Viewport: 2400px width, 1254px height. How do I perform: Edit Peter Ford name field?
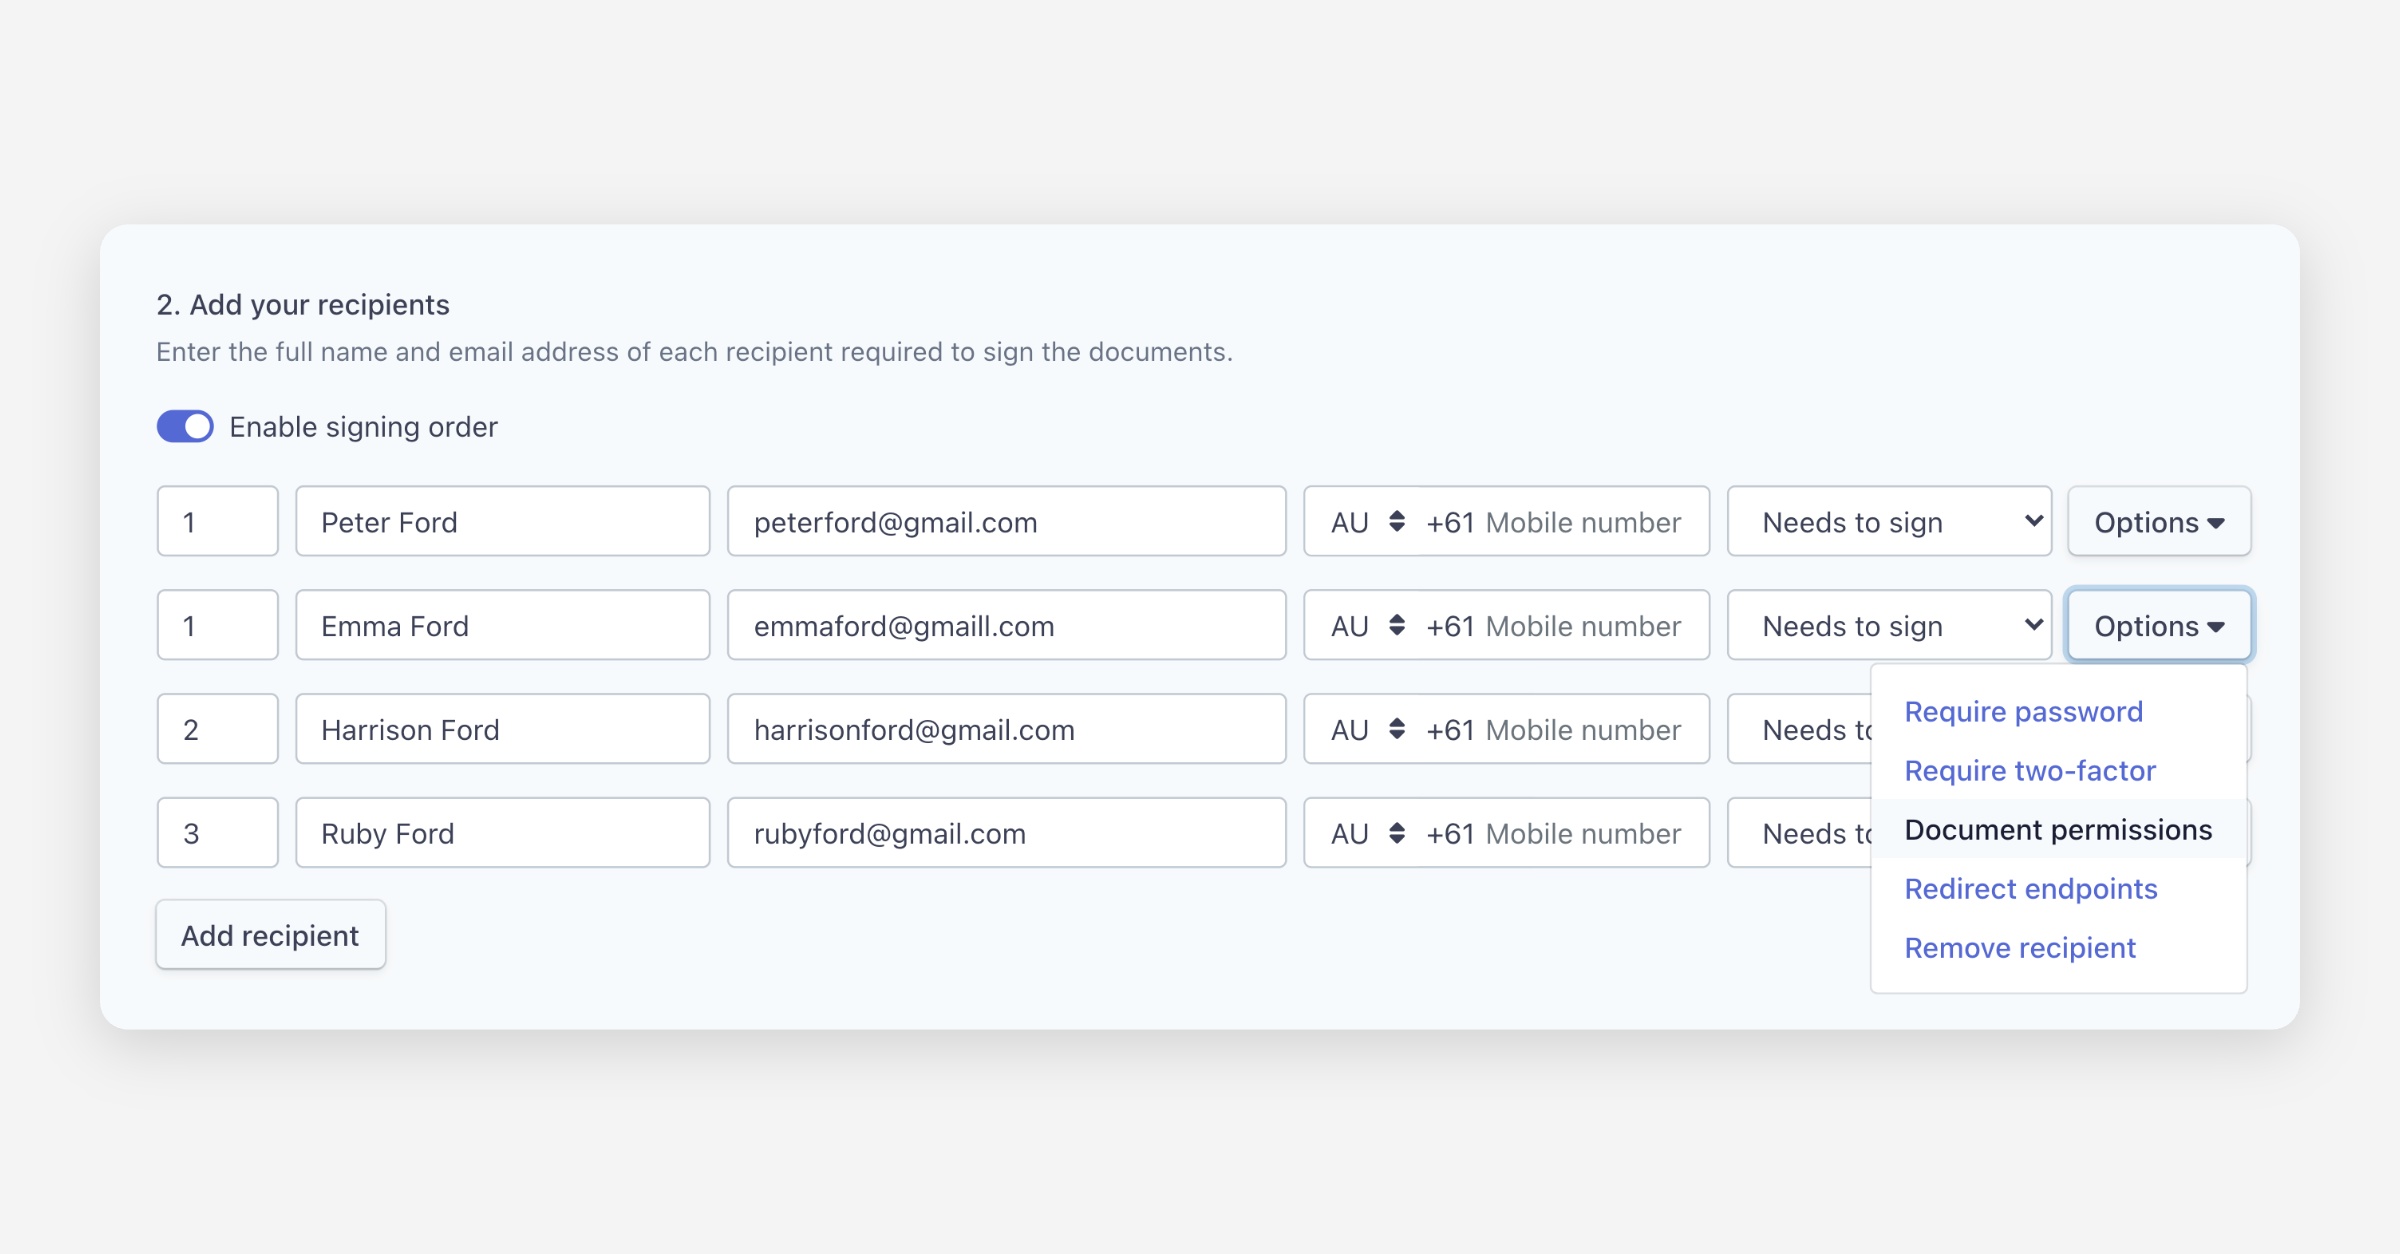502,522
